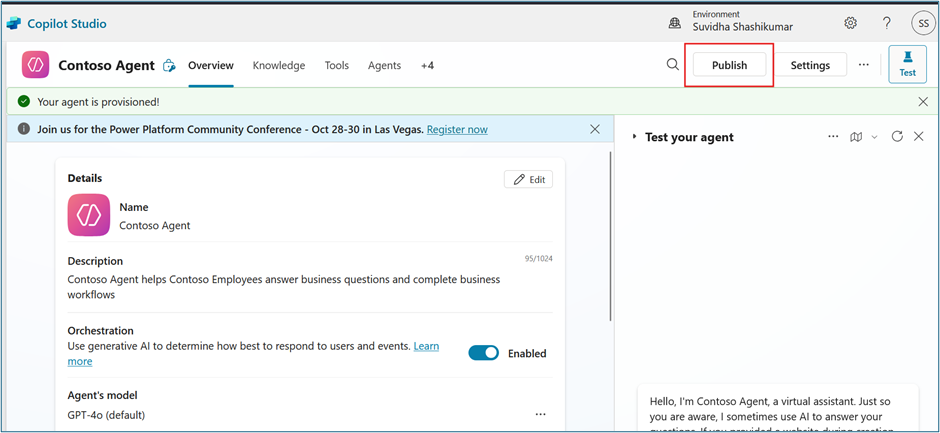Switch to the Knowledge tab
This screenshot has height=433, width=940.
pyautogui.click(x=279, y=65)
